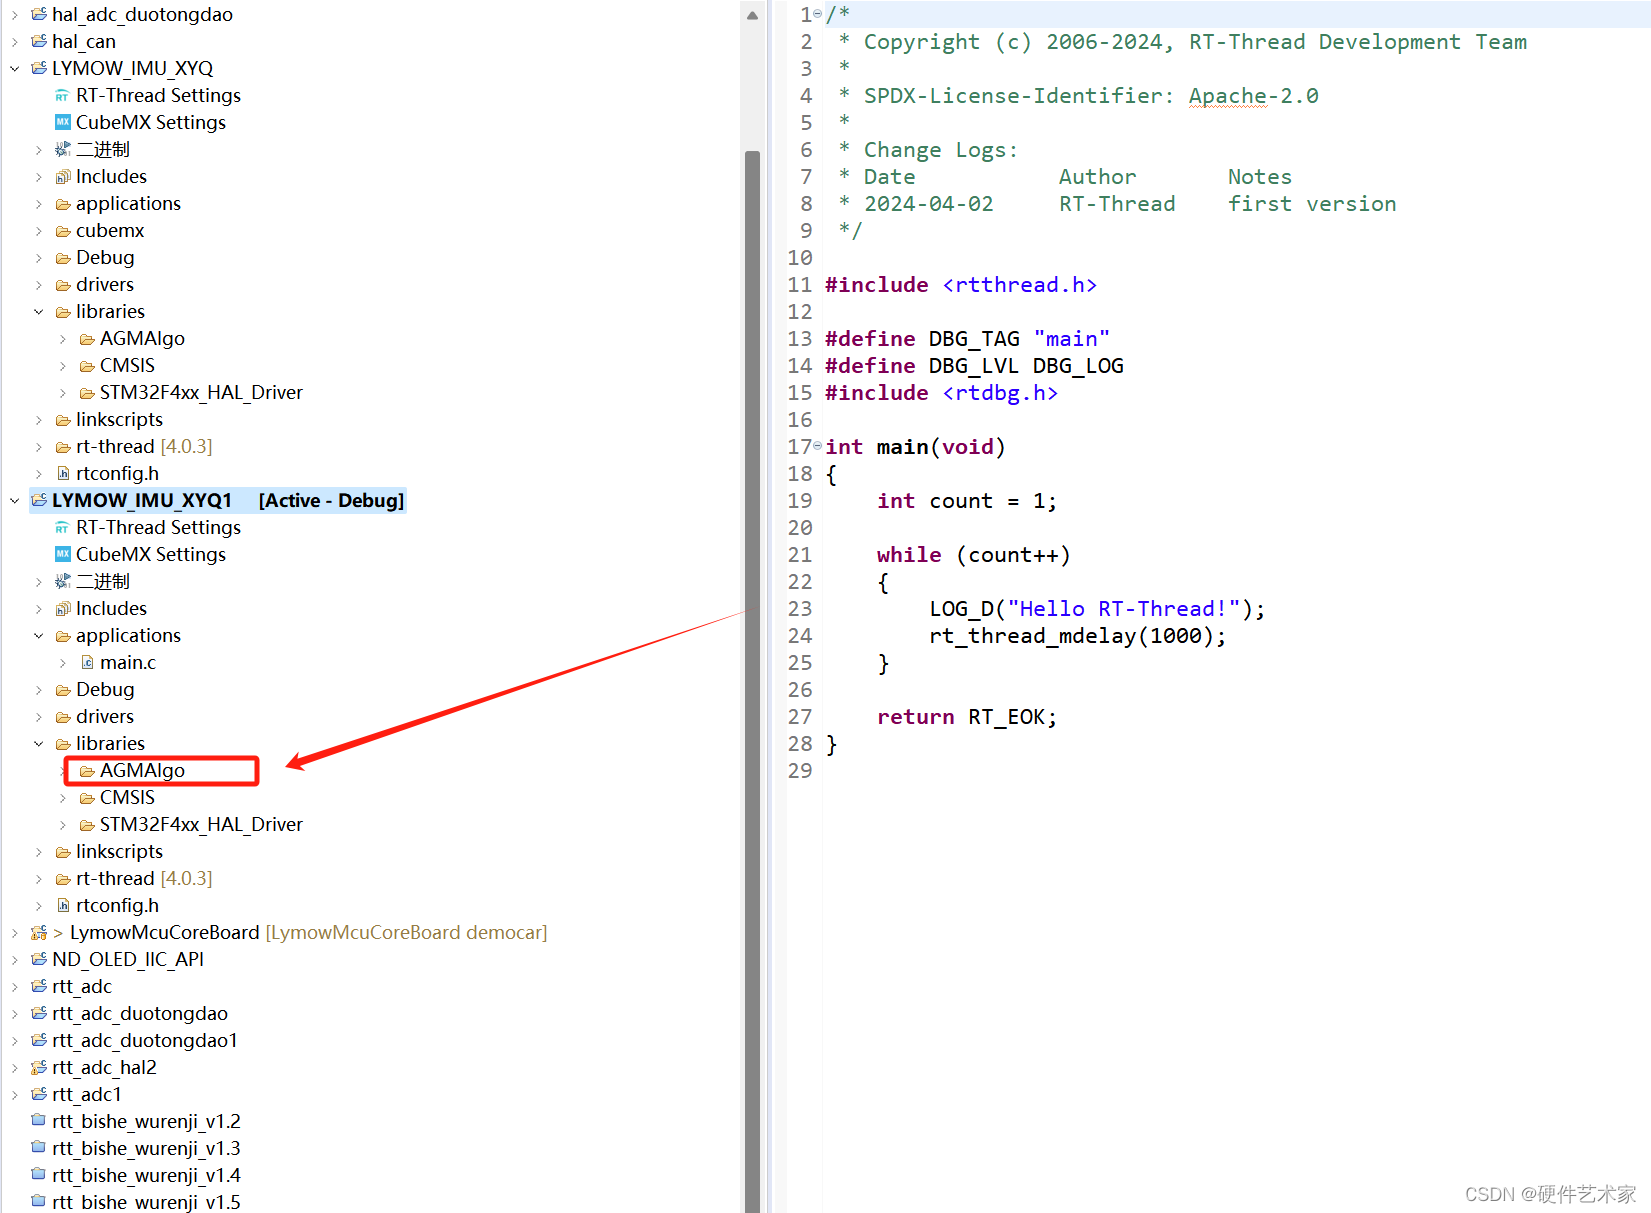The image size is (1651, 1213).
Task: Select drivers folder in LYMOW_IMU_XYQ1
Action: [105, 716]
